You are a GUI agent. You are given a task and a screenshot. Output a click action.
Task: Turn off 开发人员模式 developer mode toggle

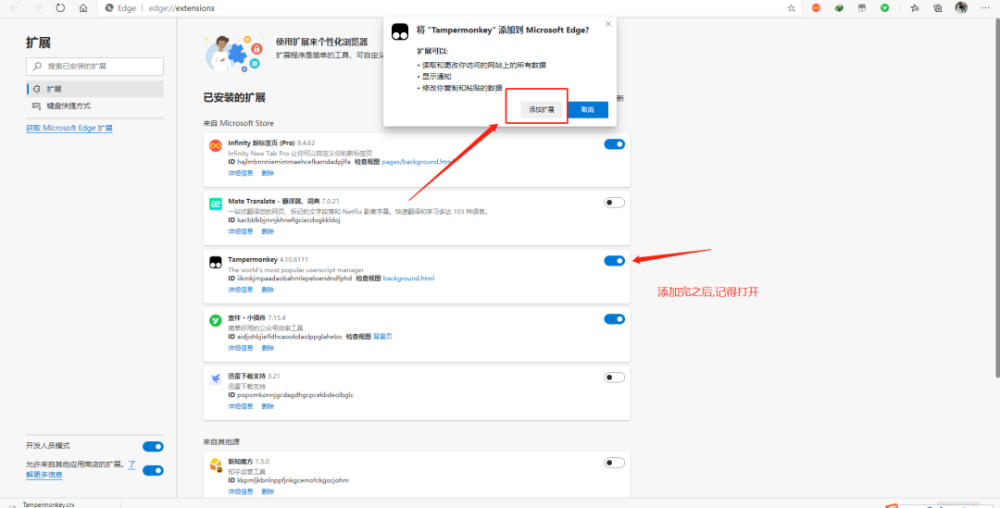153,447
